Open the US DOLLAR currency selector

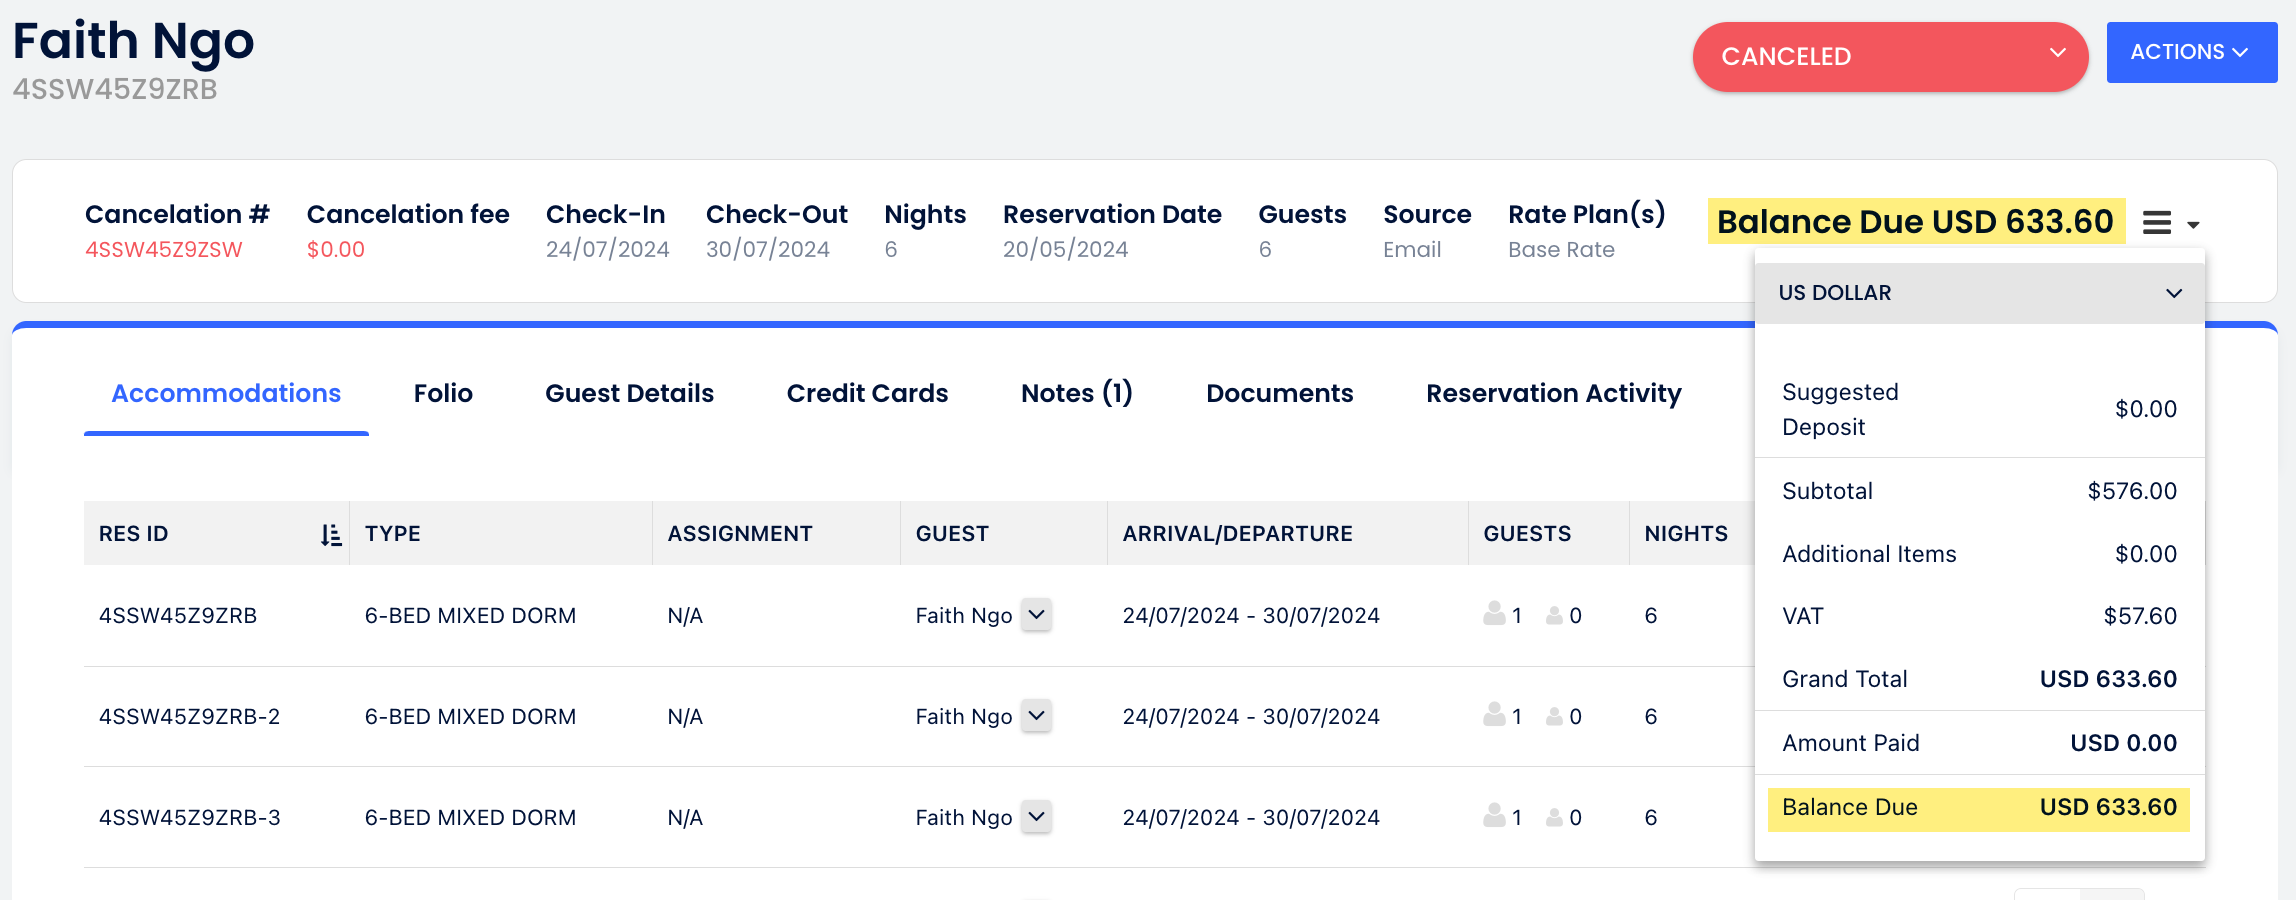pyautogui.click(x=1979, y=293)
